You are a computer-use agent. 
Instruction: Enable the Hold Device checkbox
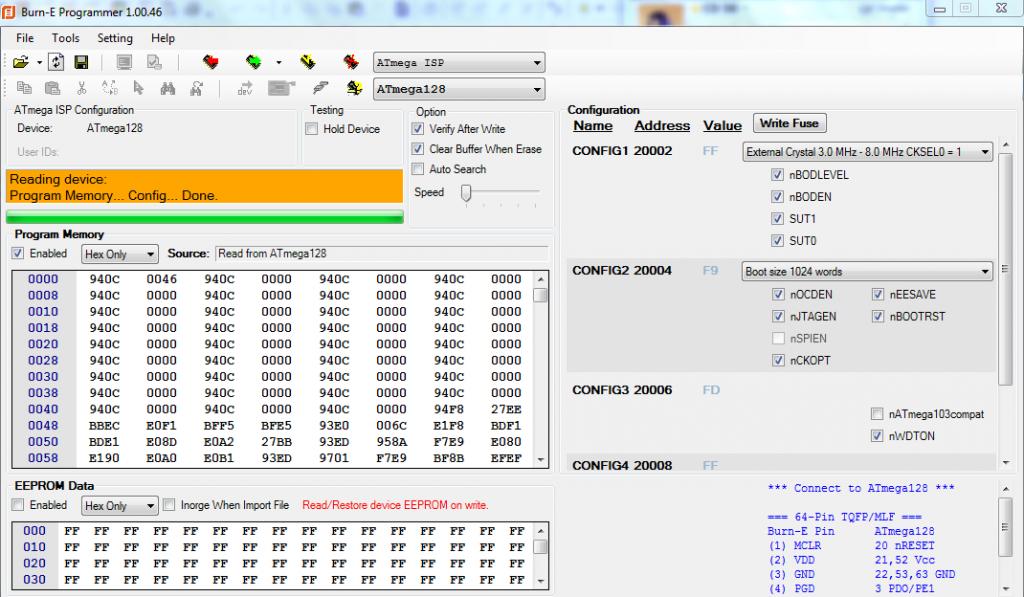tap(312, 129)
